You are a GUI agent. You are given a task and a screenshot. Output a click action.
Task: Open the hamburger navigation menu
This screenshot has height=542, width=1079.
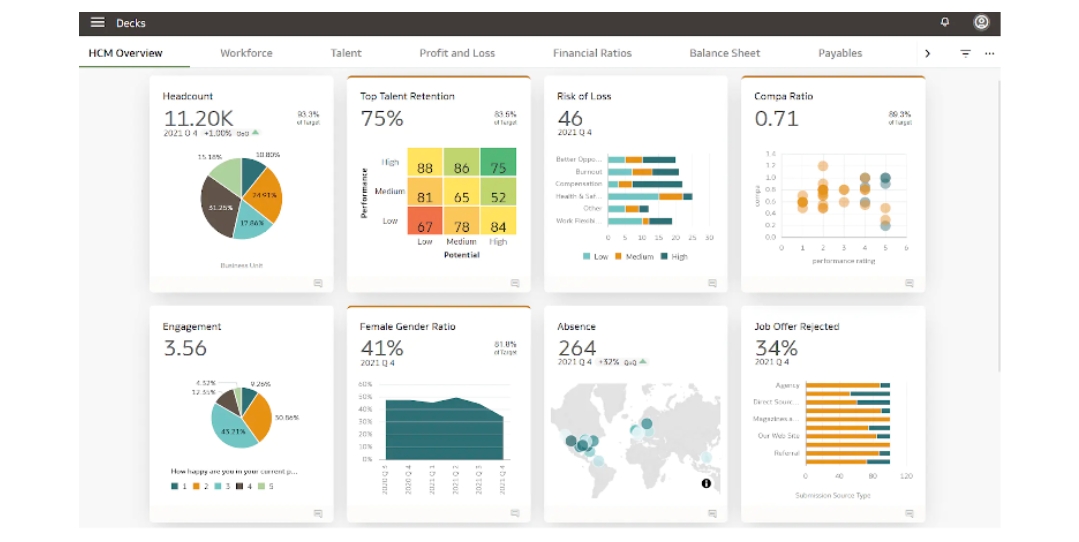(97, 23)
